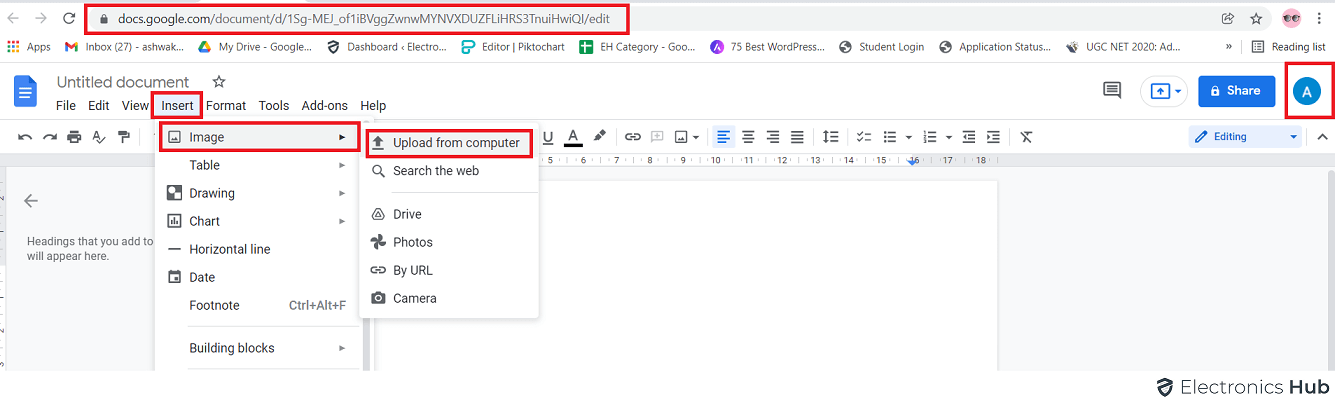Viewport: 1335px width, 398px height.
Task: Open the Reading list
Action: [1288, 46]
